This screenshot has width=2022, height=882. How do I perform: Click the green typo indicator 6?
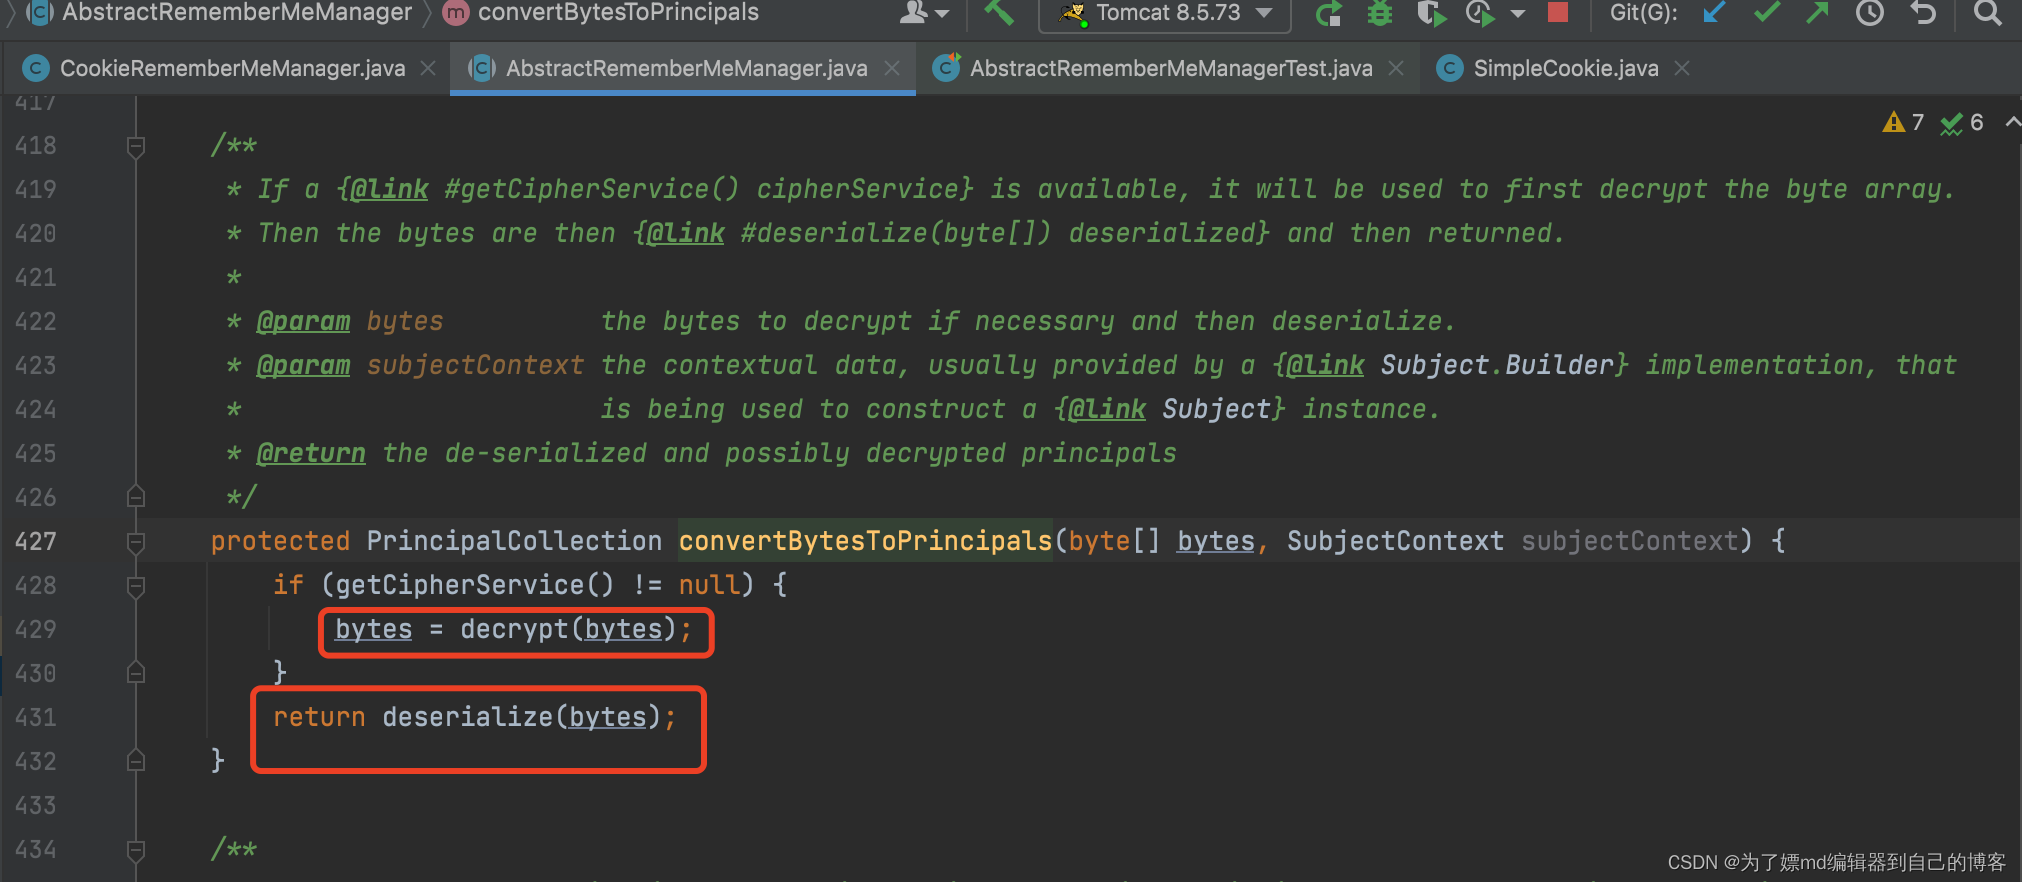[1962, 122]
